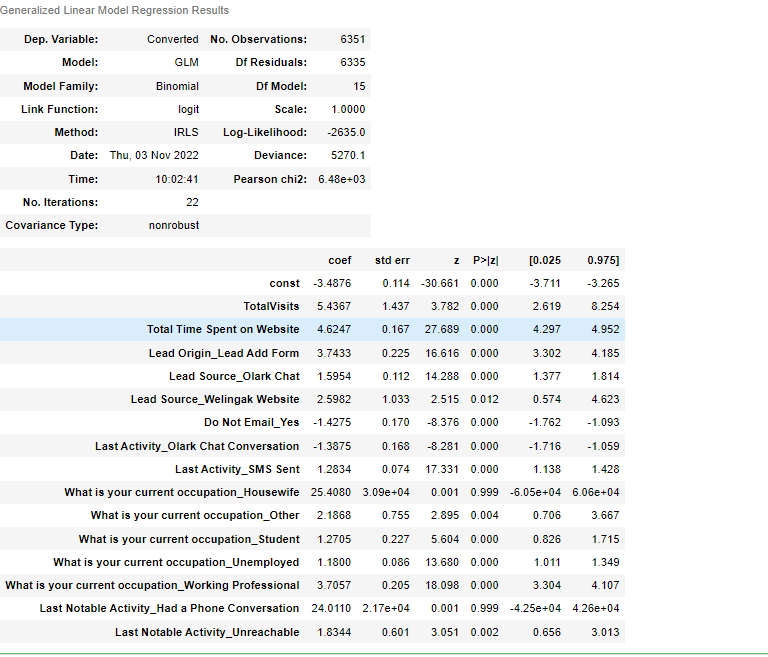
Task: Select 'Lead Source_Olark Chat' row label
Action: tap(234, 376)
